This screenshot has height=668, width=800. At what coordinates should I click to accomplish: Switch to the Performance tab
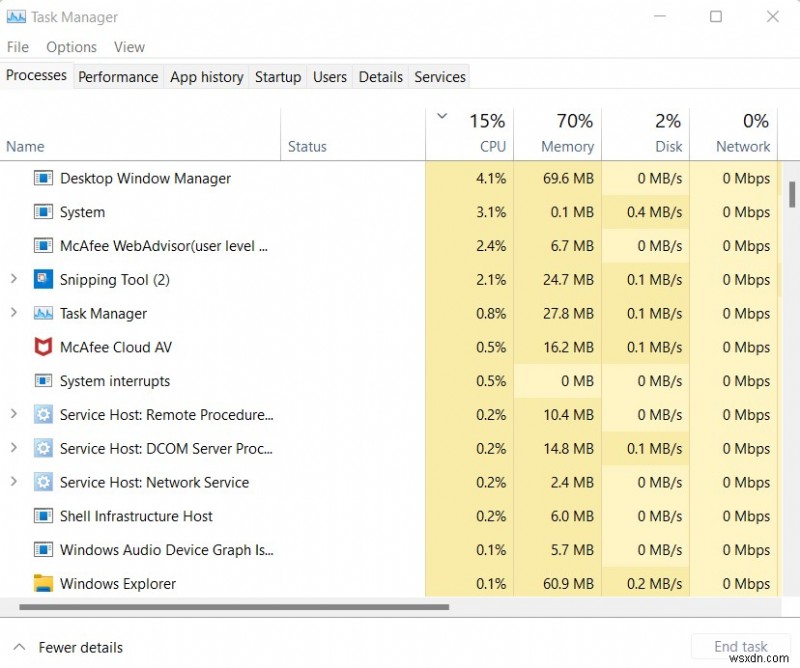tap(118, 76)
